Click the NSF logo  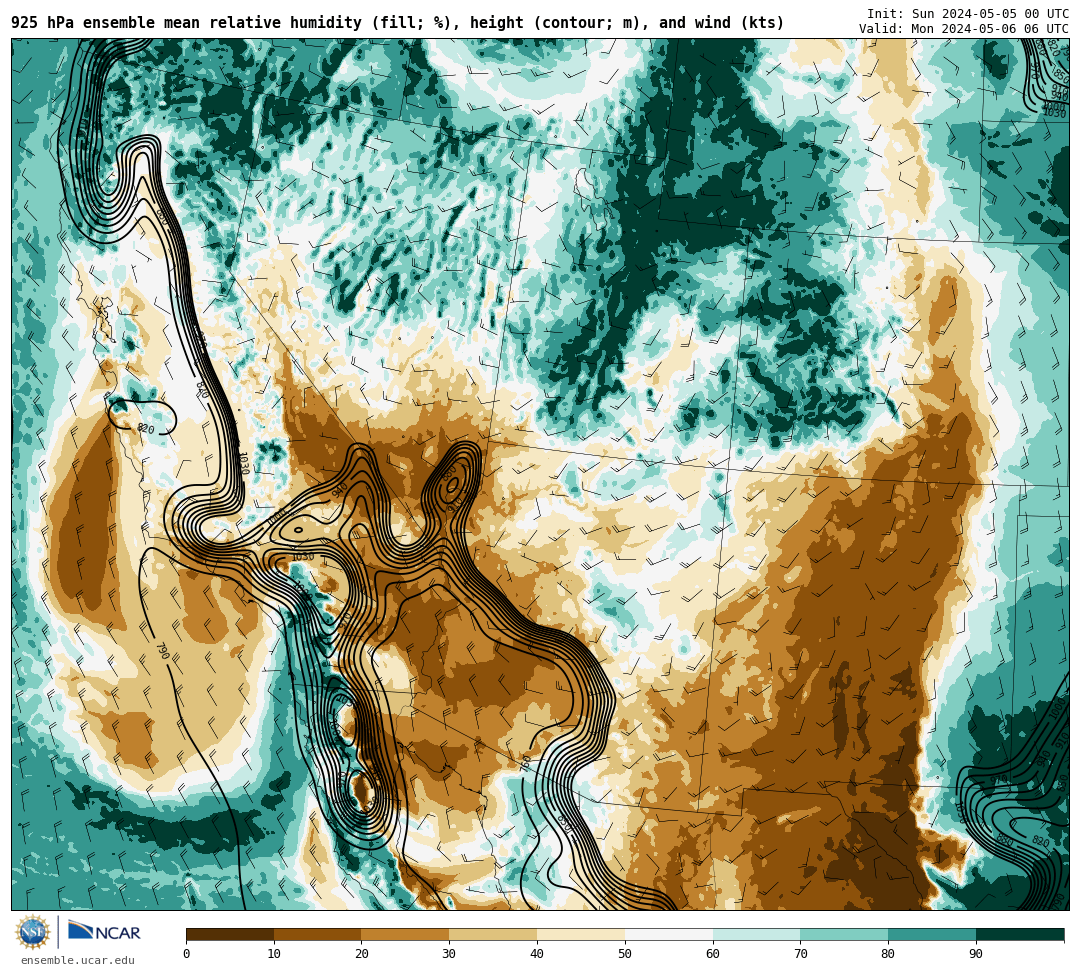pyautogui.click(x=33, y=932)
